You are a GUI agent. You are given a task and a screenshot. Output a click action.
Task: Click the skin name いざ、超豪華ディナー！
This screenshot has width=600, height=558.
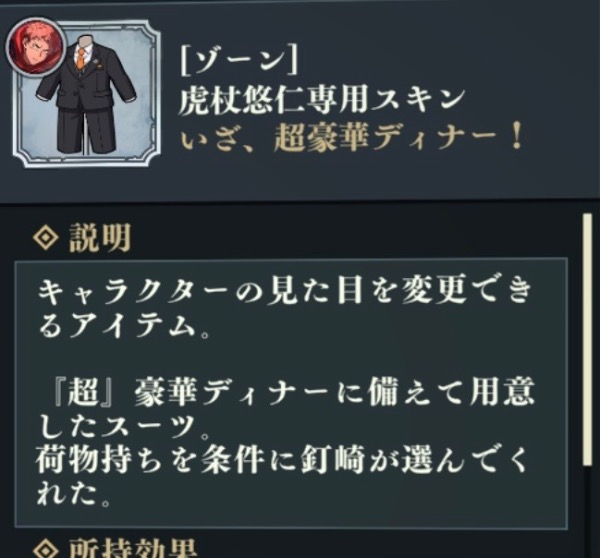(351, 139)
